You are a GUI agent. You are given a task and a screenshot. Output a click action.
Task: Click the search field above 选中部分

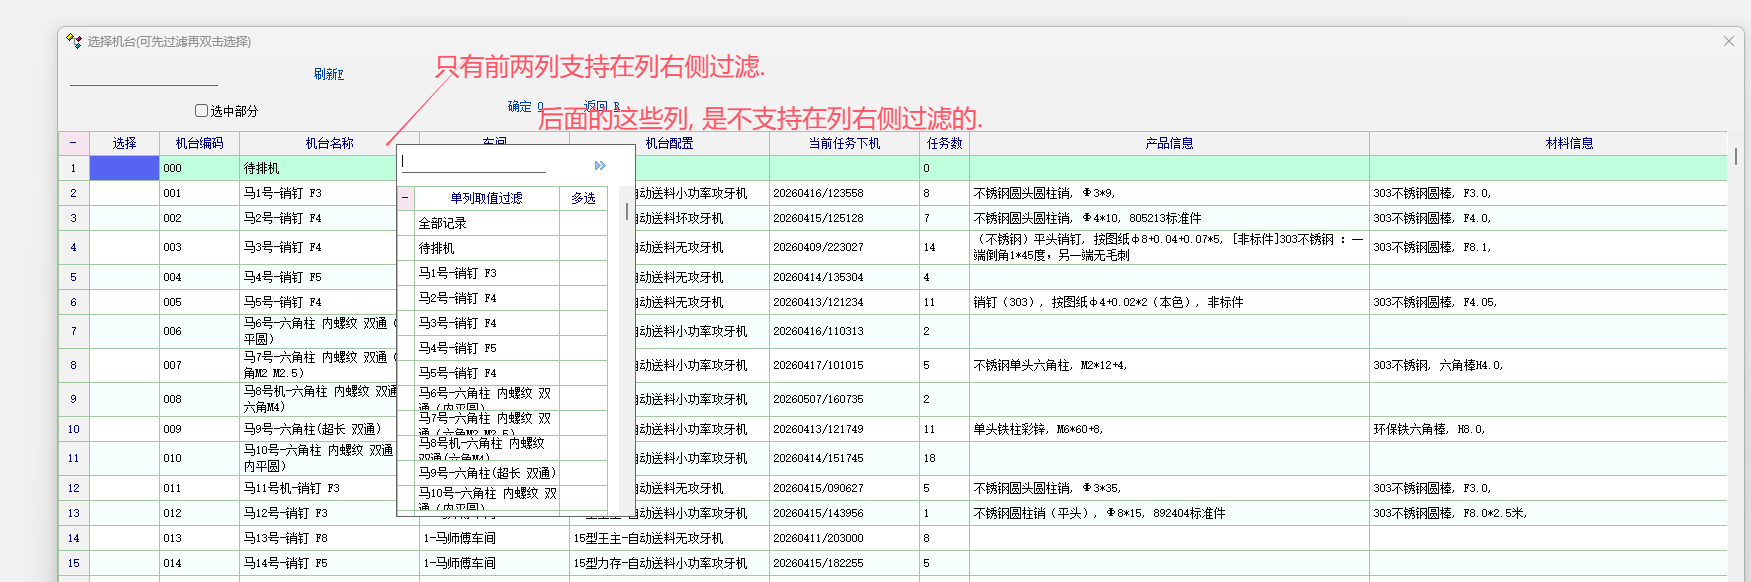click(x=143, y=76)
